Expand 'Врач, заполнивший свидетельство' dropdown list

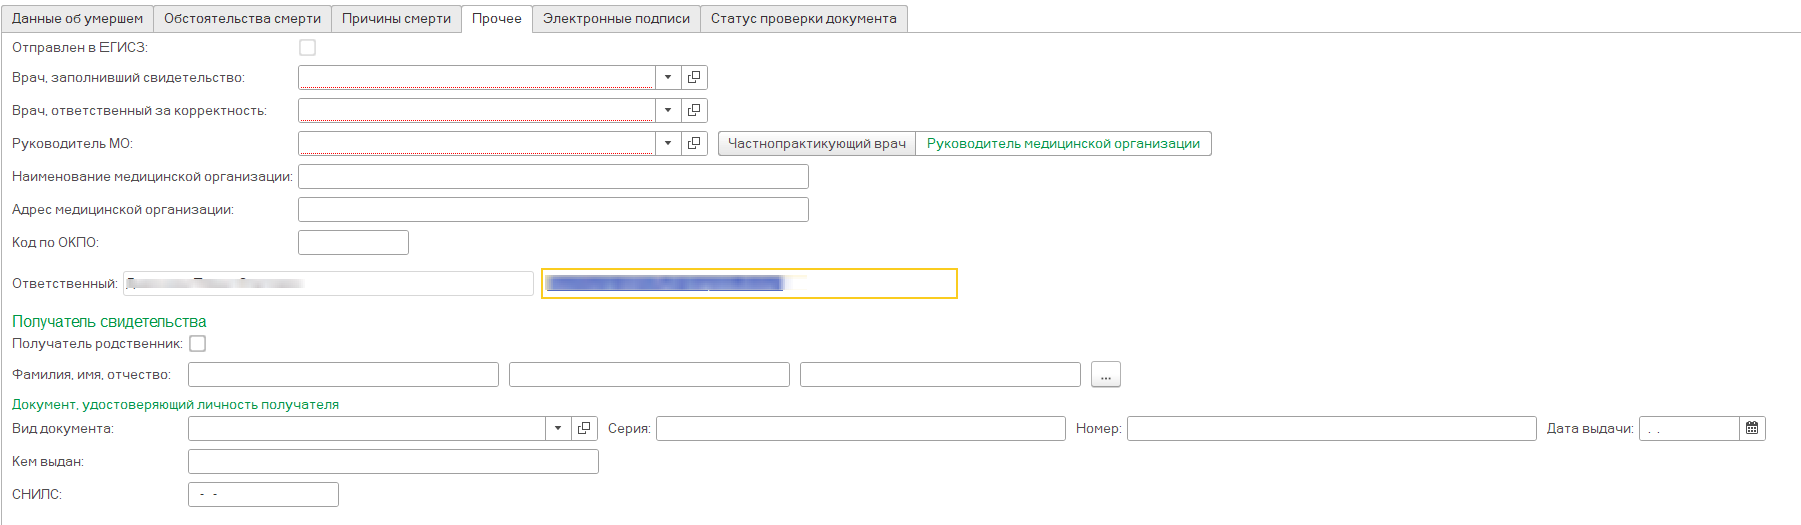tap(668, 78)
